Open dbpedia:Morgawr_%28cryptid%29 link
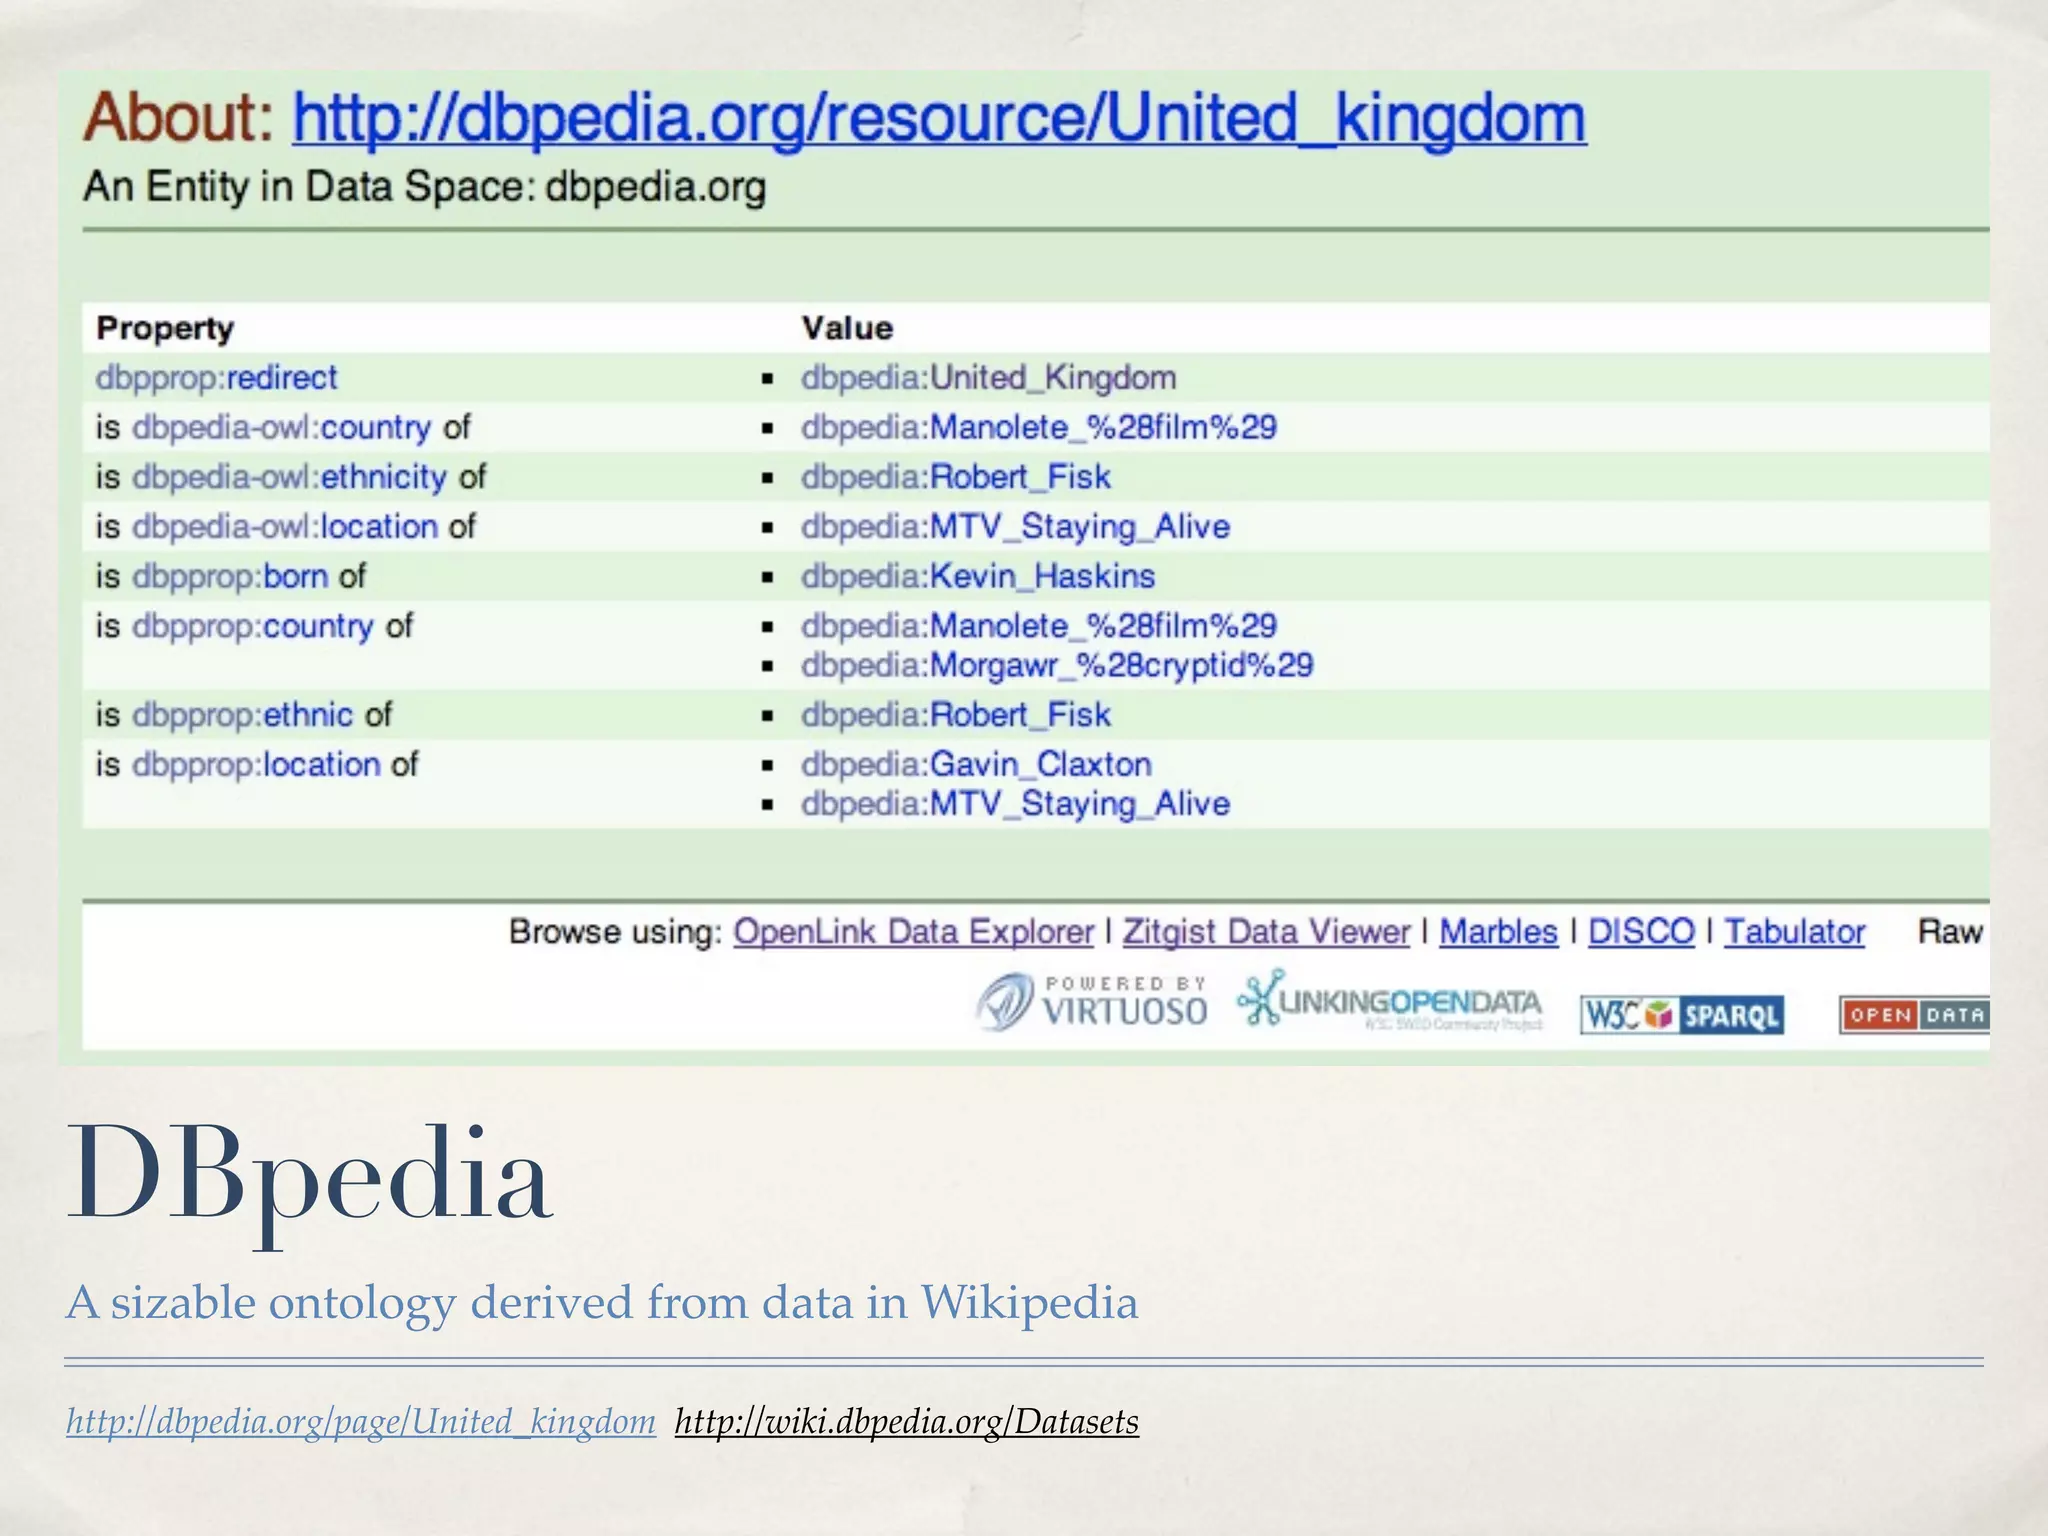Viewport: 2048px width, 1536px height. pyautogui.click(x=1056, y=665)
